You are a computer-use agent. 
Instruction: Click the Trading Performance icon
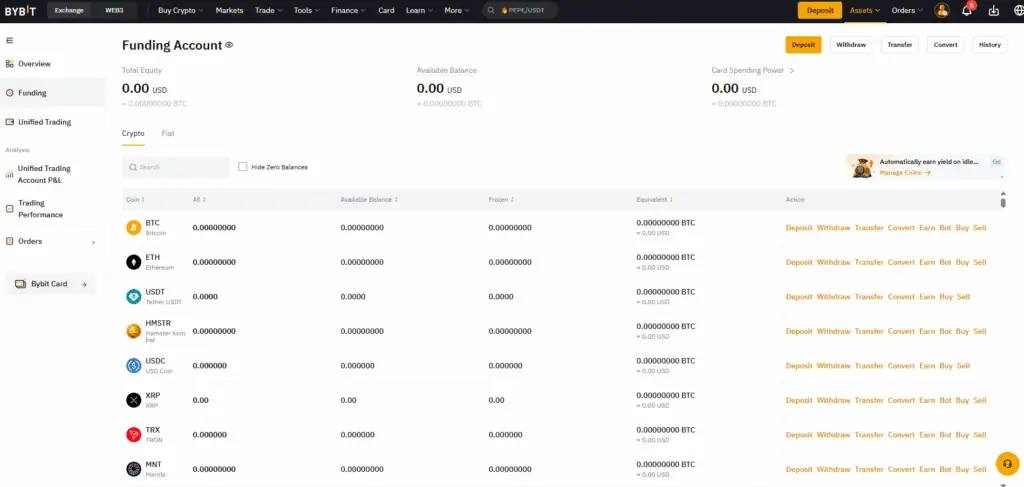point(9,209)
